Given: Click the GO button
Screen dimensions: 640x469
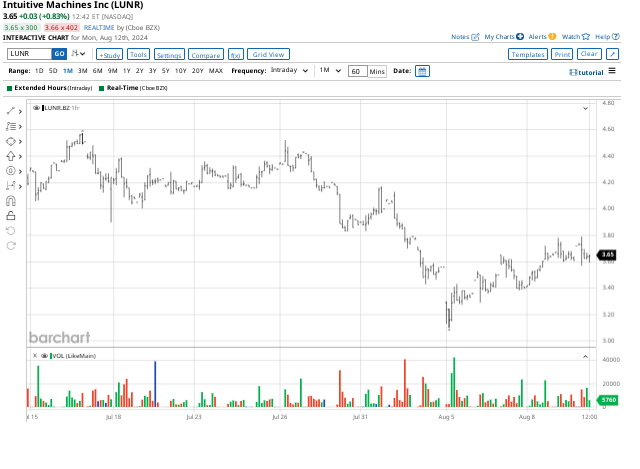Looking at the screenshot, I should (58, 54).
